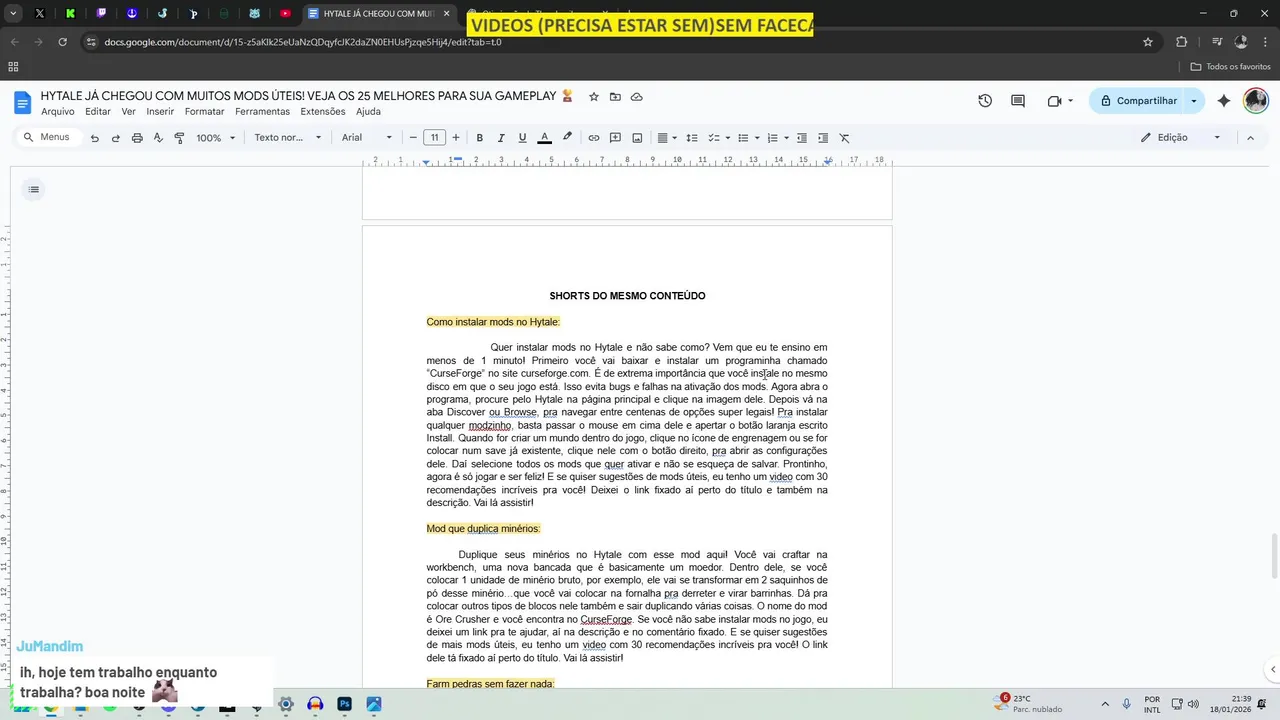Open Chrome extensions puzzle icon

pyautogui.click(x=1182, y=42)
